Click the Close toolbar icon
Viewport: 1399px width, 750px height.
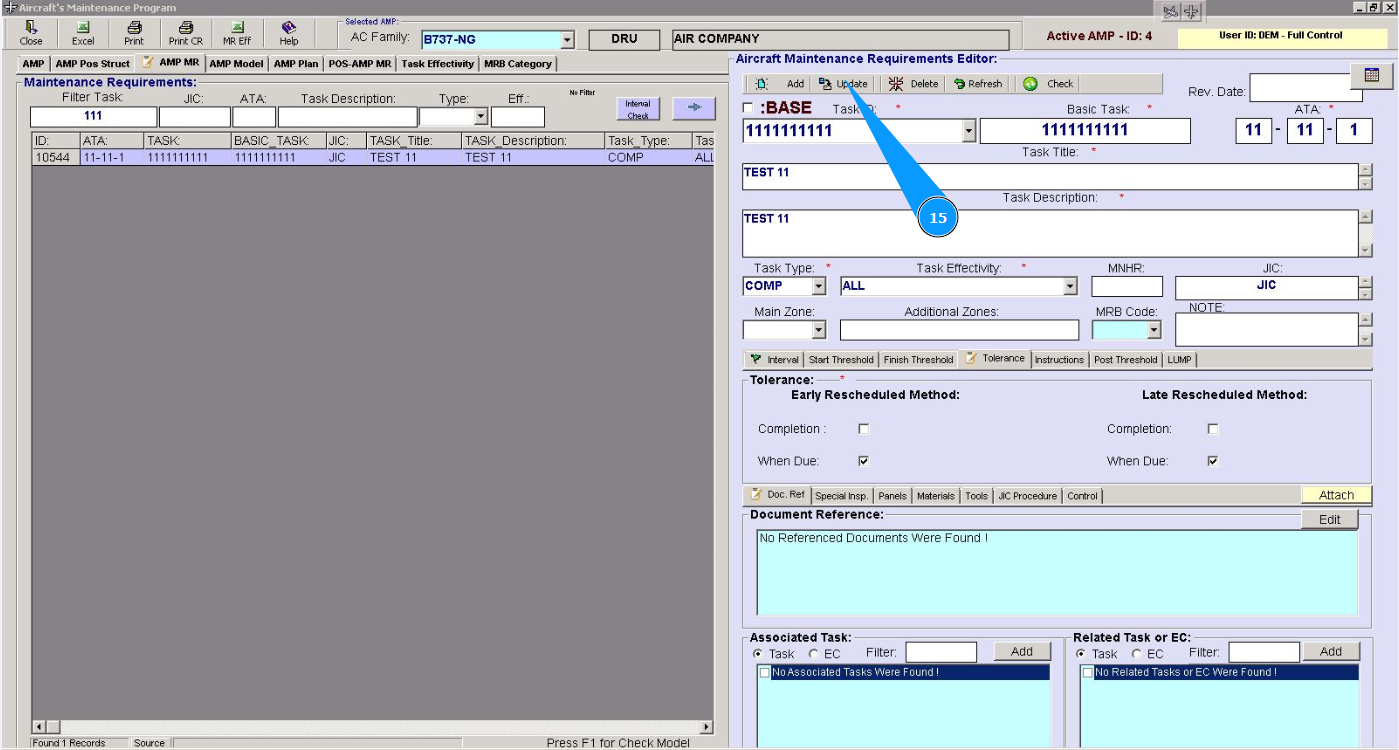pos(31,33)
